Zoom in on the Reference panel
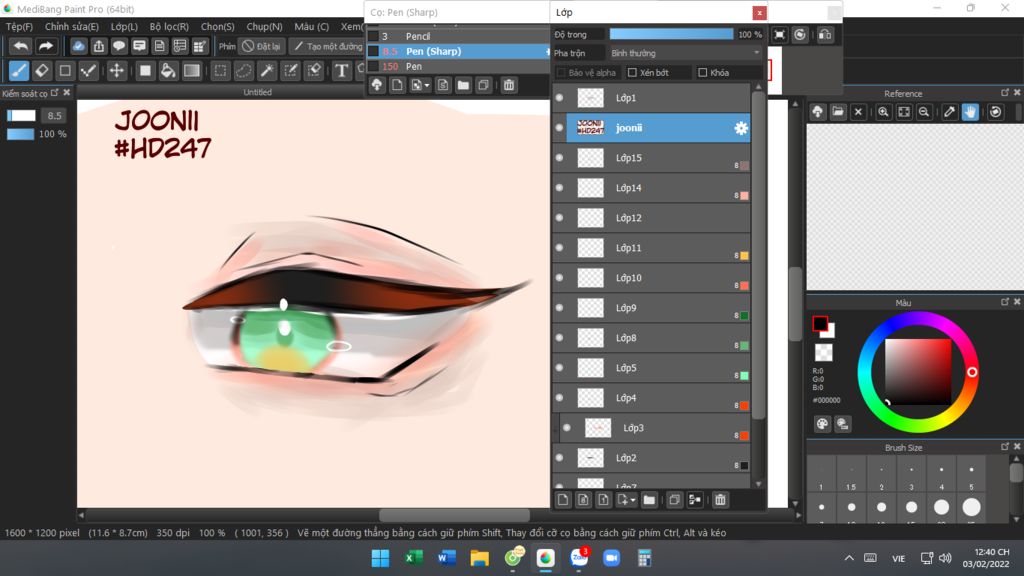 (883, 112)
